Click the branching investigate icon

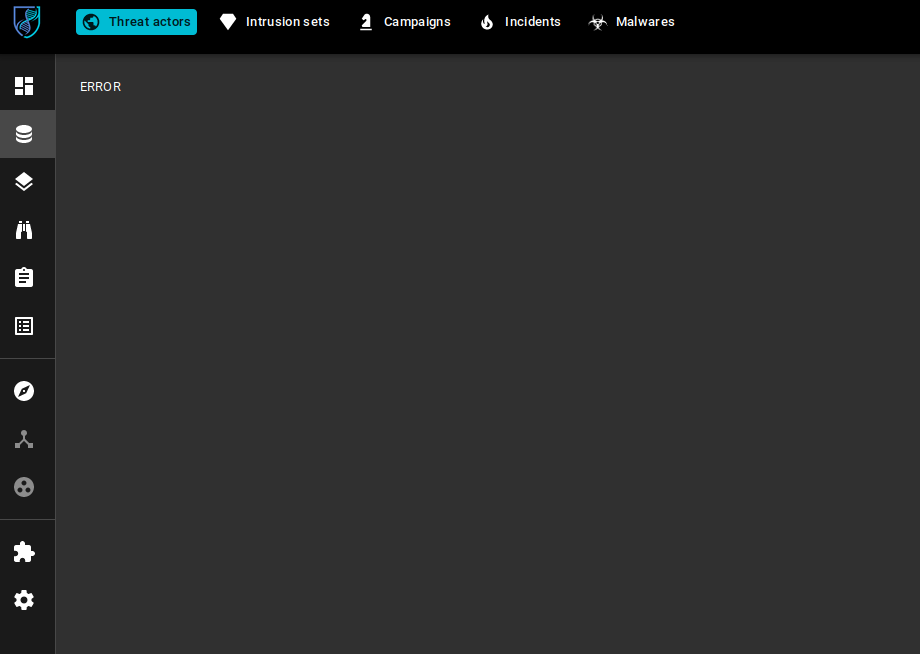[x=24, y=439]
